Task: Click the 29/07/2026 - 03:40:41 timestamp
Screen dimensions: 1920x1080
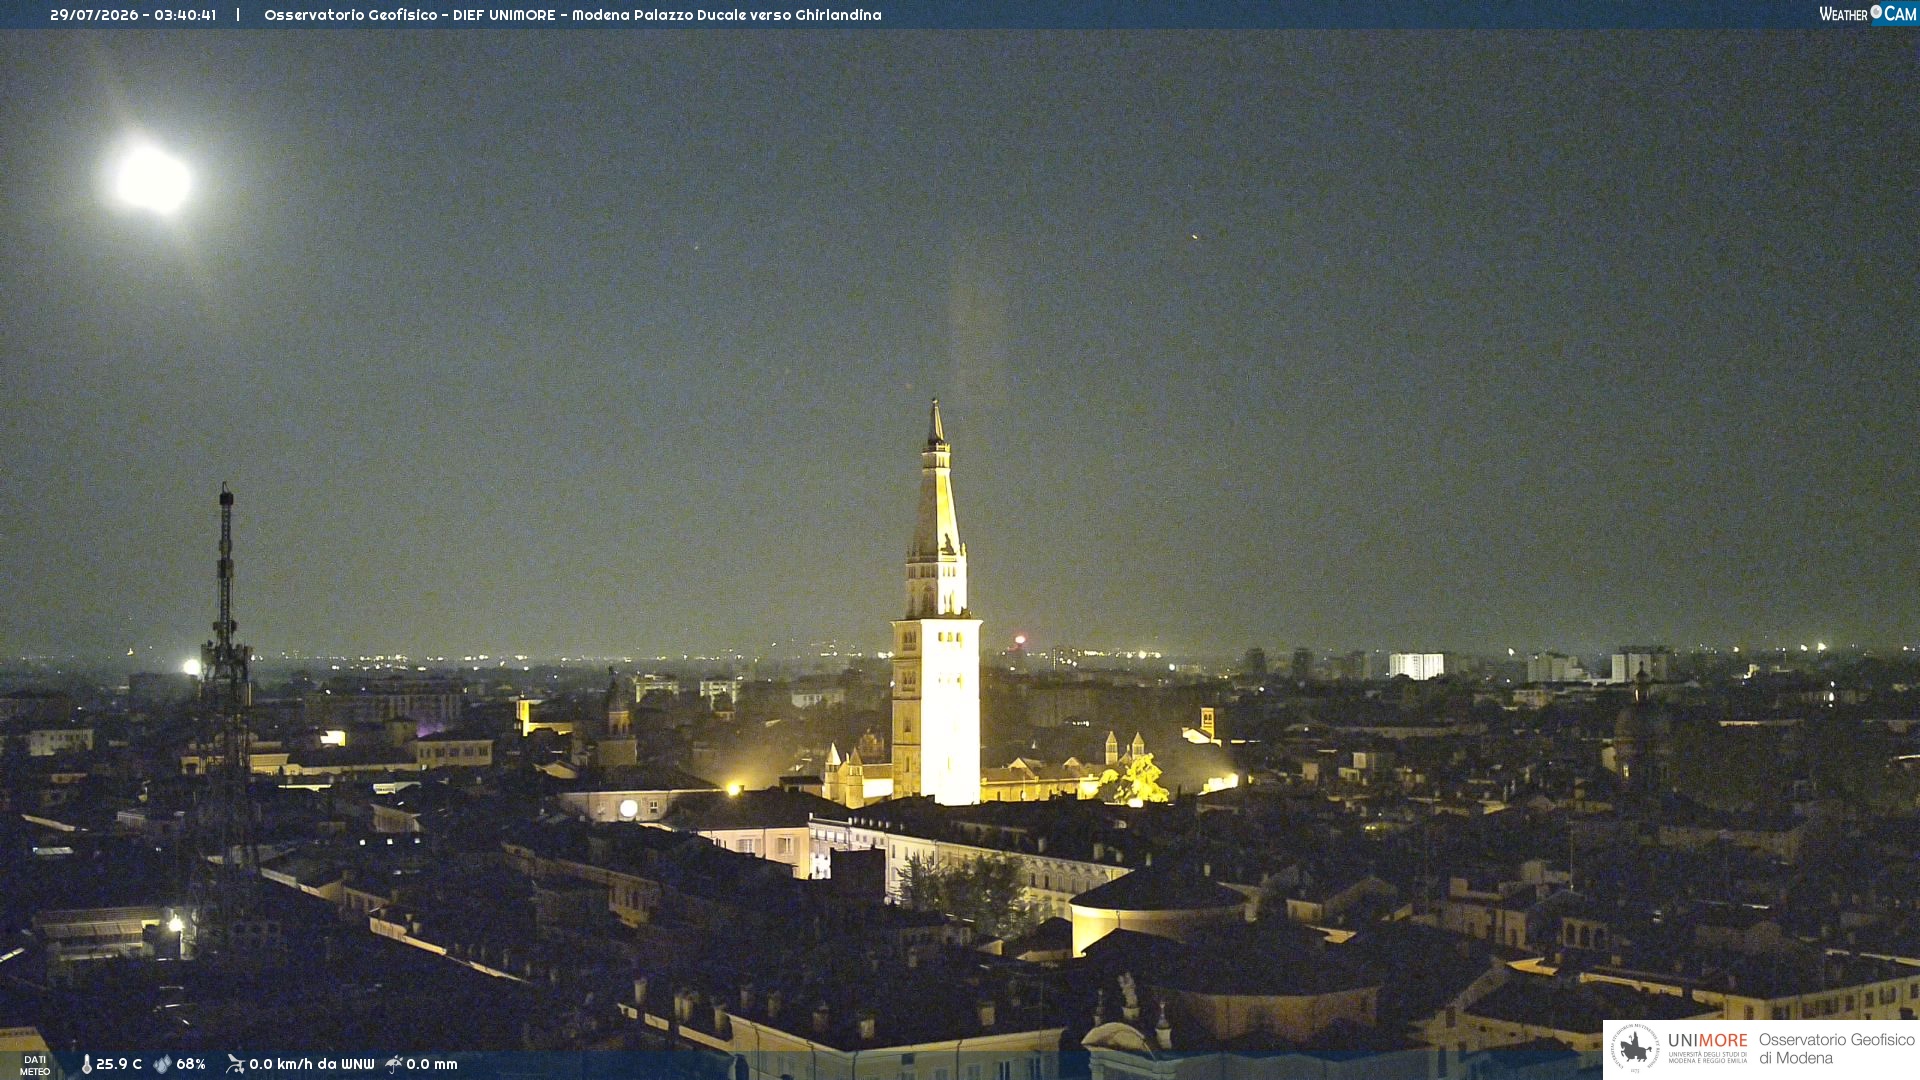Action: (x=133, y=15)
